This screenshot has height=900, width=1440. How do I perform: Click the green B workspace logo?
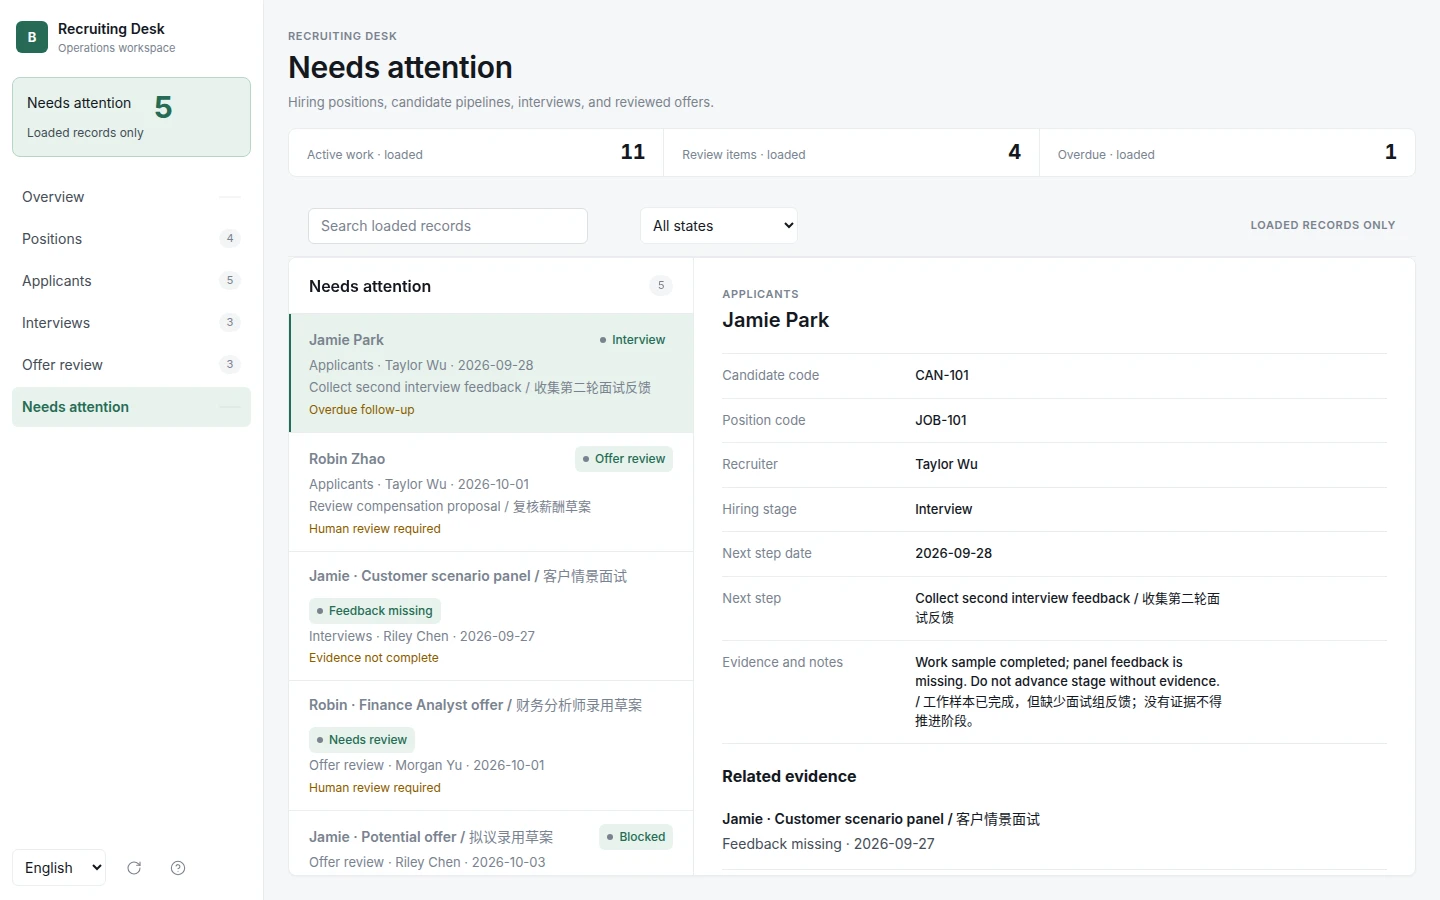pos(32,37)
